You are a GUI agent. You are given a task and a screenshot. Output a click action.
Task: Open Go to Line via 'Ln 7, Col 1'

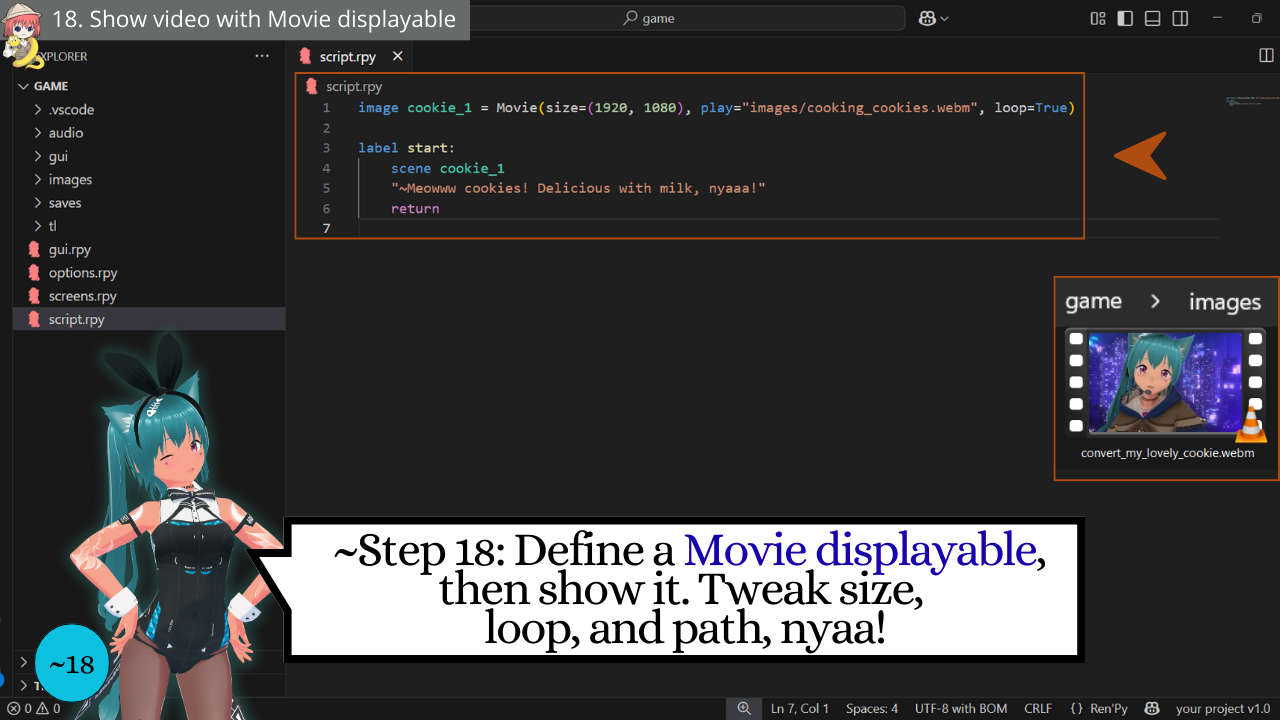(x=800, y=708)
